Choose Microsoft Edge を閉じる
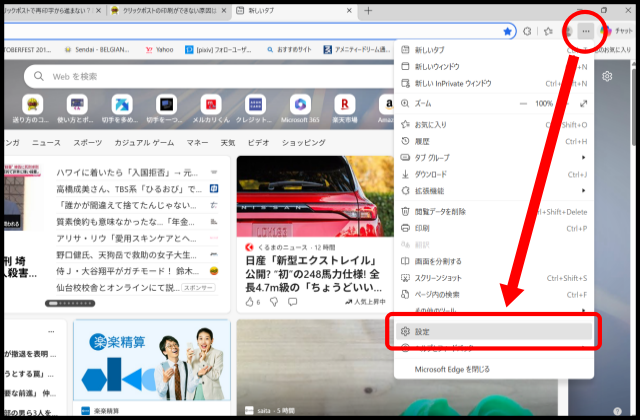Screen dimensions: 640x420 coord(494,369)
